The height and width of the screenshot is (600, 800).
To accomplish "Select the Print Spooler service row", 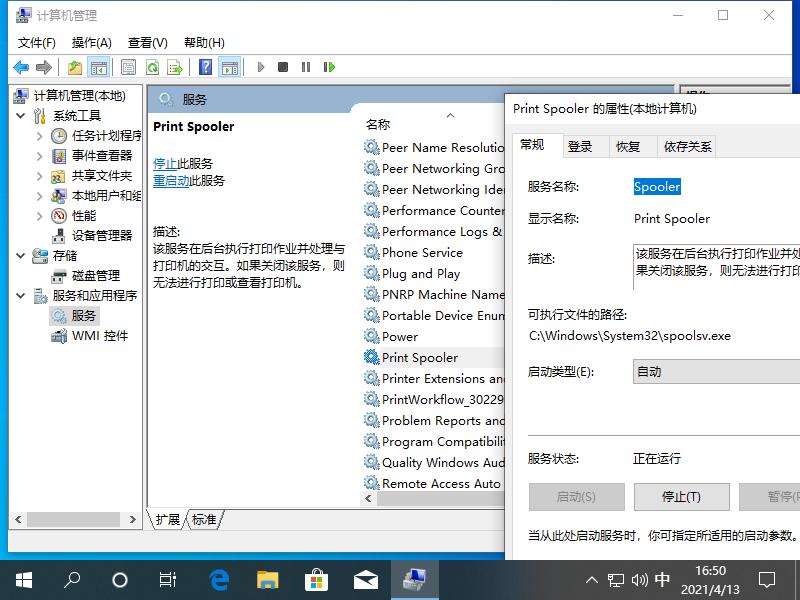I will click(x=434, y=358).
